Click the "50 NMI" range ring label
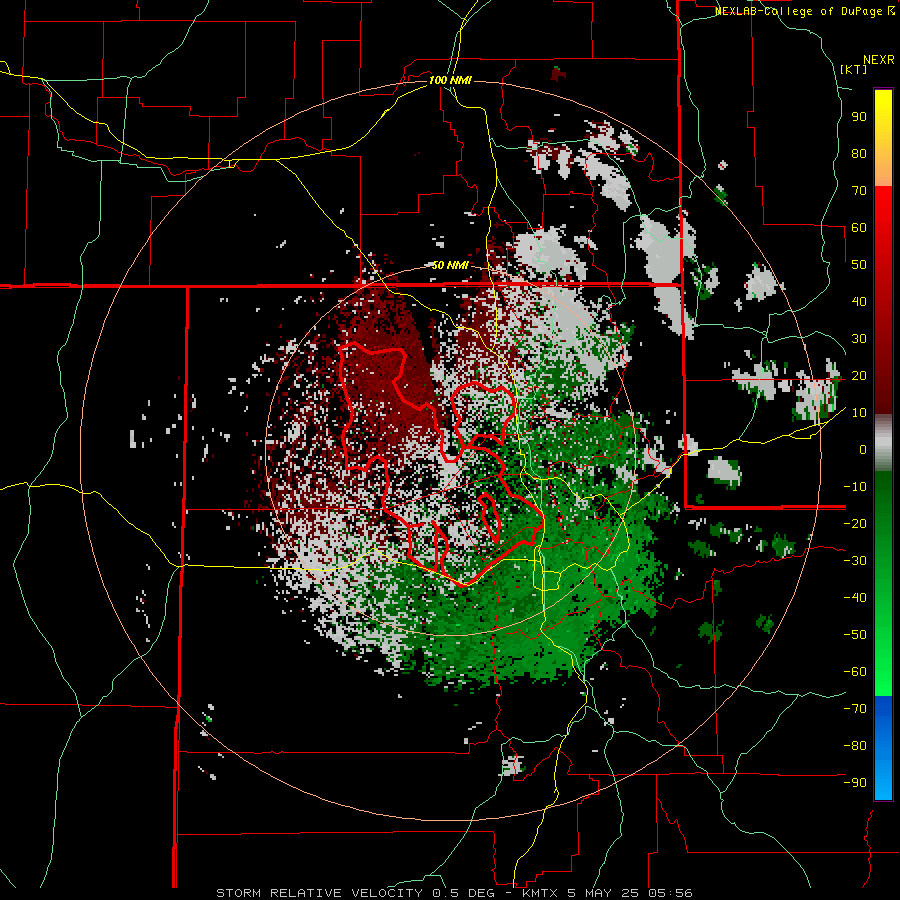Screen dimensions: 900x900 click(450, 265)
